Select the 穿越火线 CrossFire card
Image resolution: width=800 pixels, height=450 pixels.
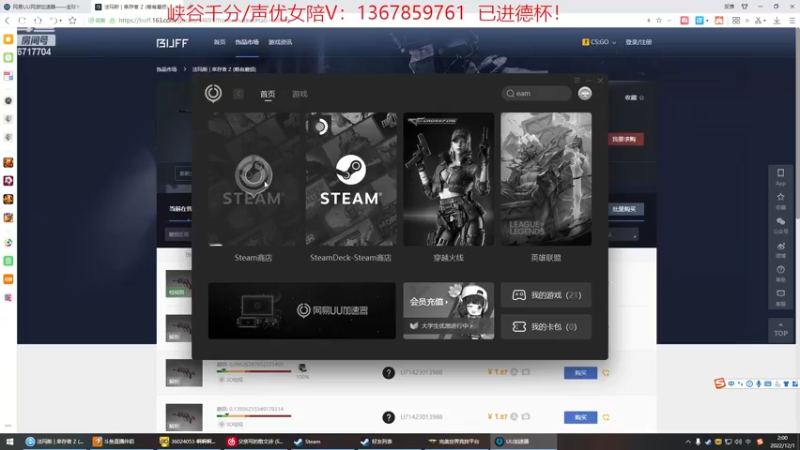[x=448, y=179]
